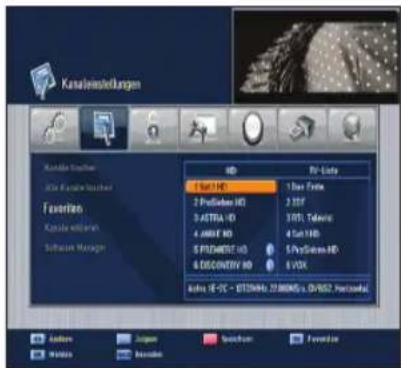The image size is (401, 368).
Task: Select 5 PREMIERE HD channel row
Action: pyautogui.click(x=231, y=250)
